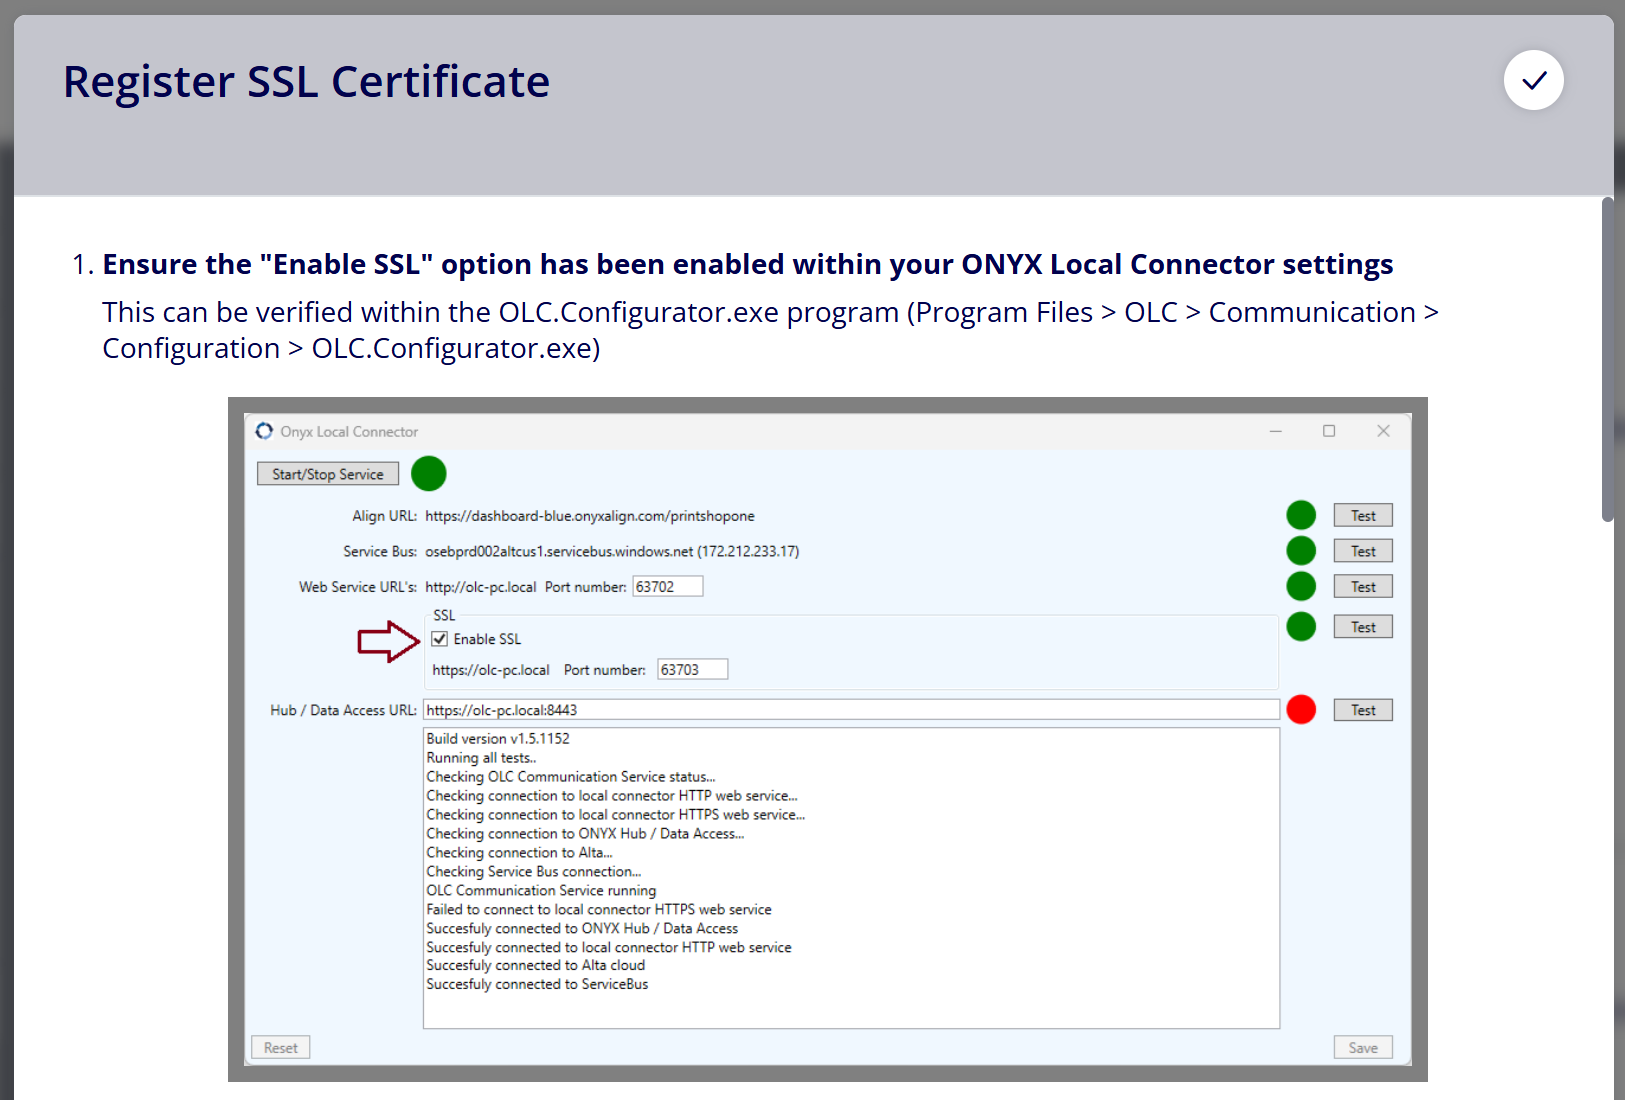Click the SSL port number field showing 63703
Viewport: 1625px width, 1100px height.
(x=693, y=670)
